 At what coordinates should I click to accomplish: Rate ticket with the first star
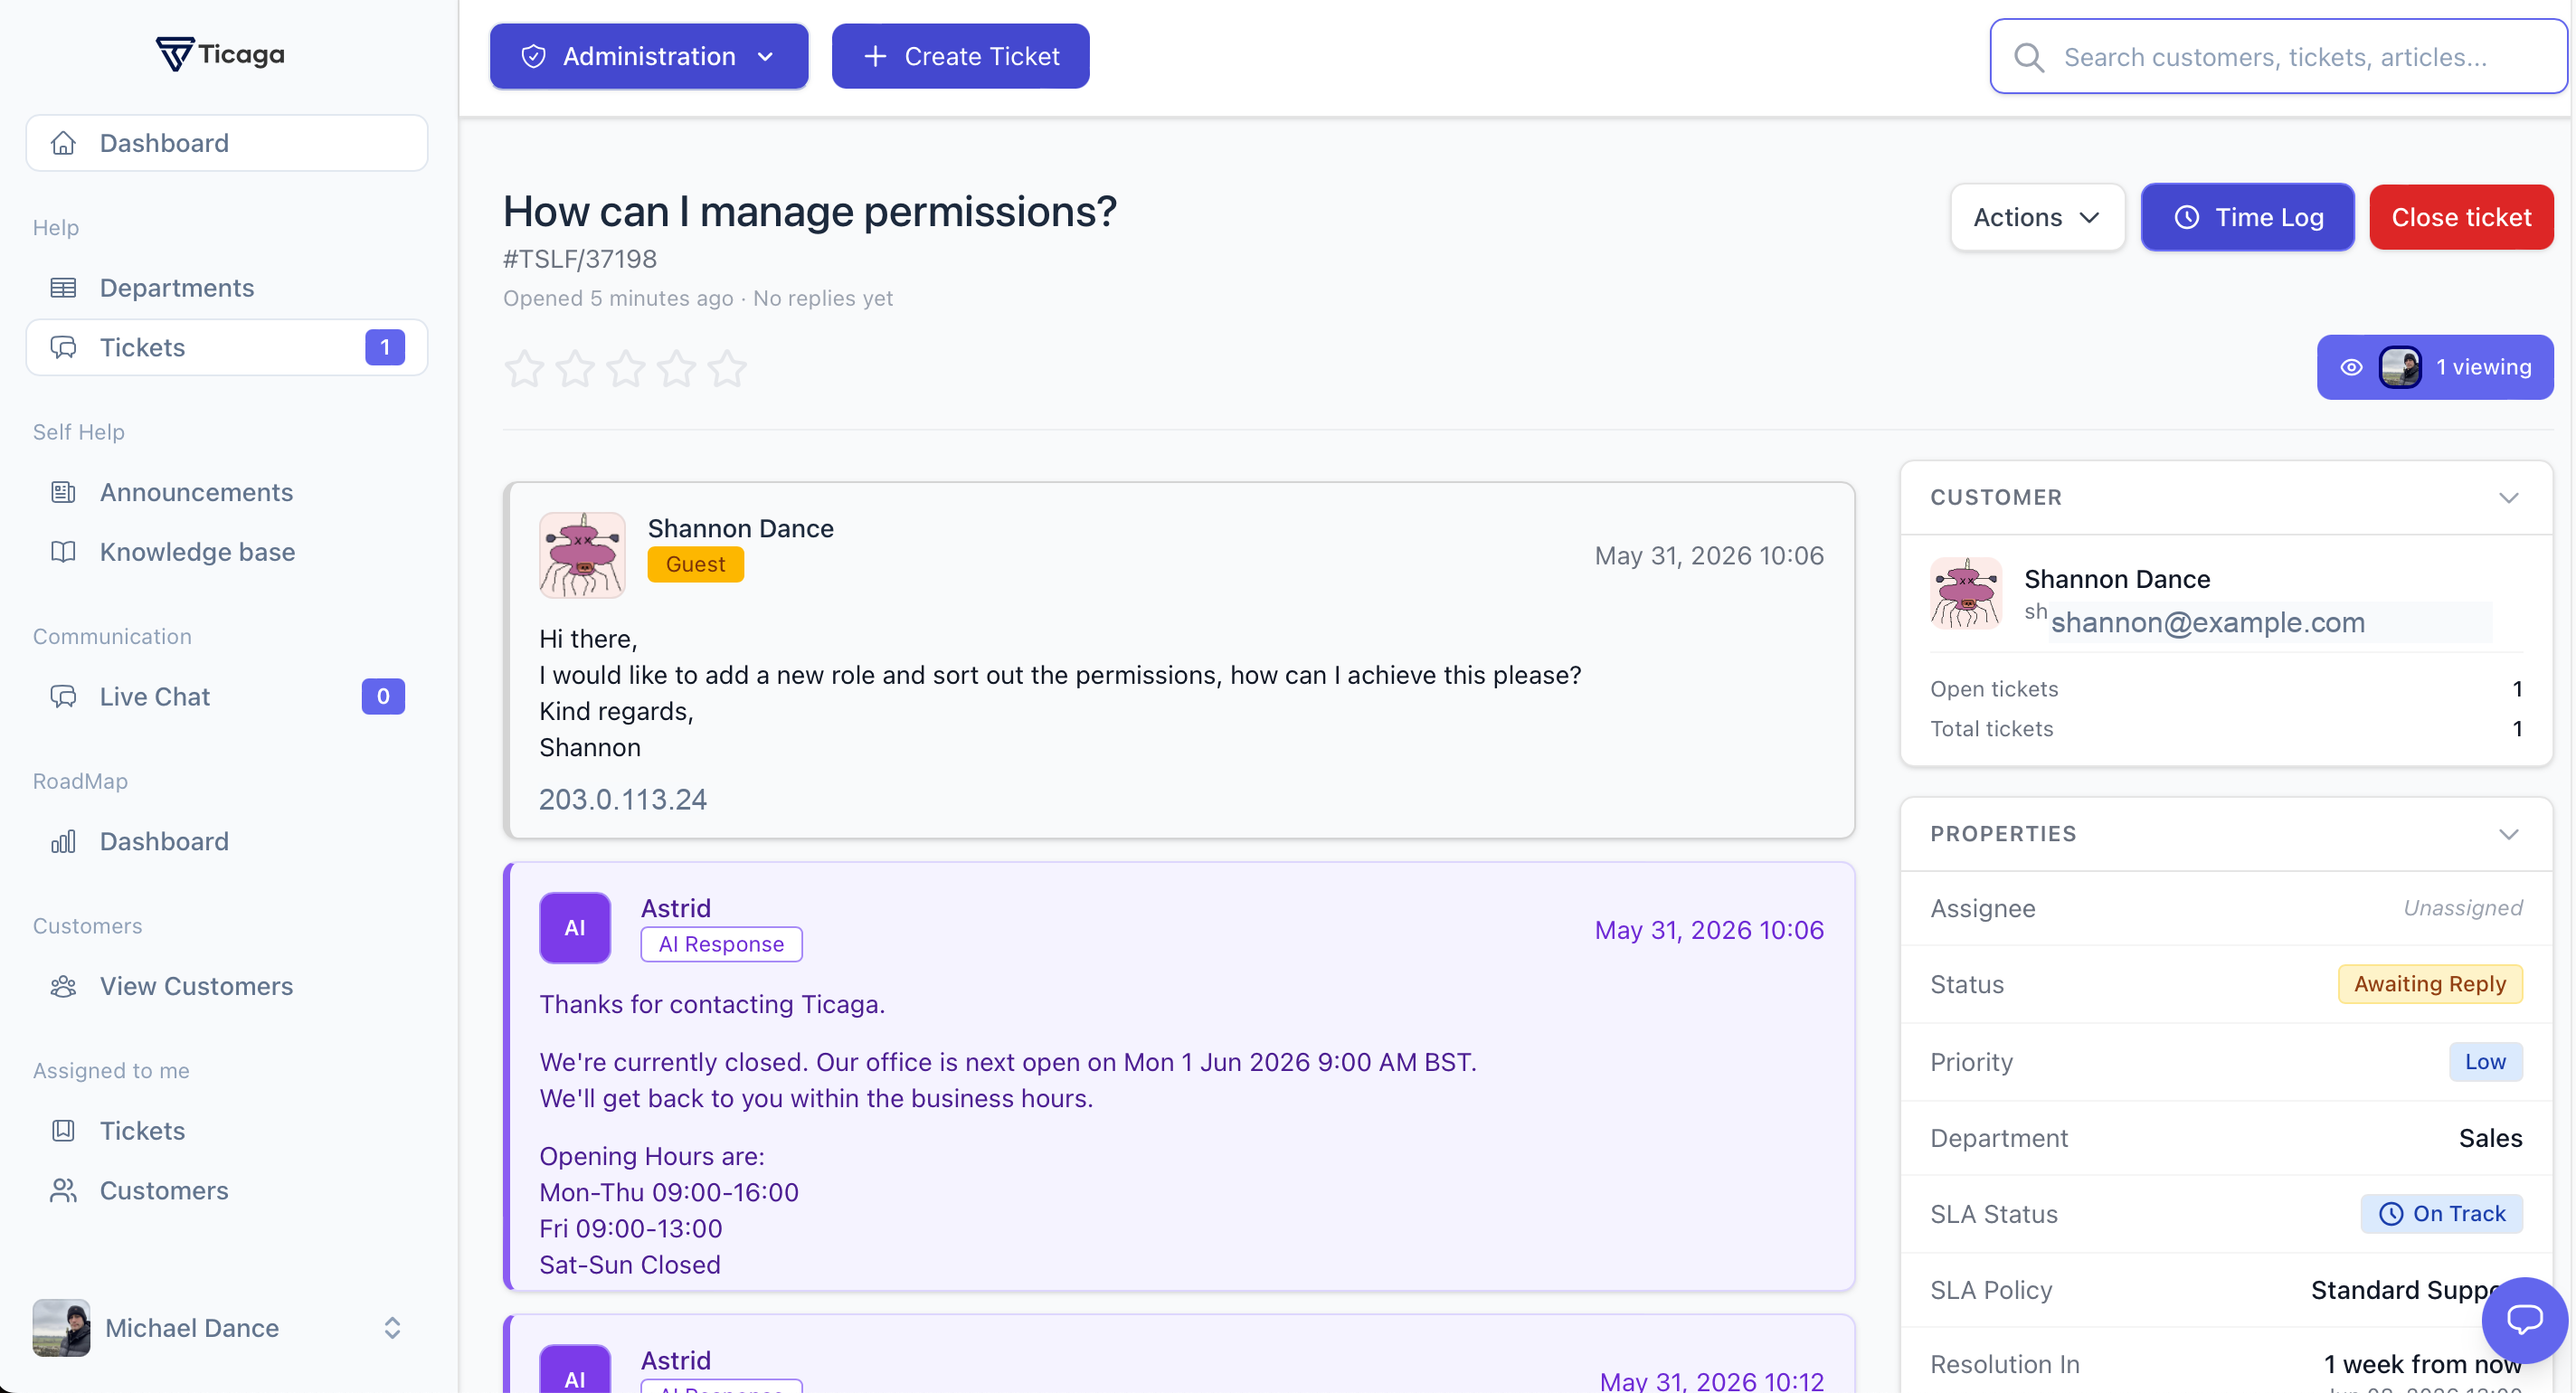click(524, 369)
